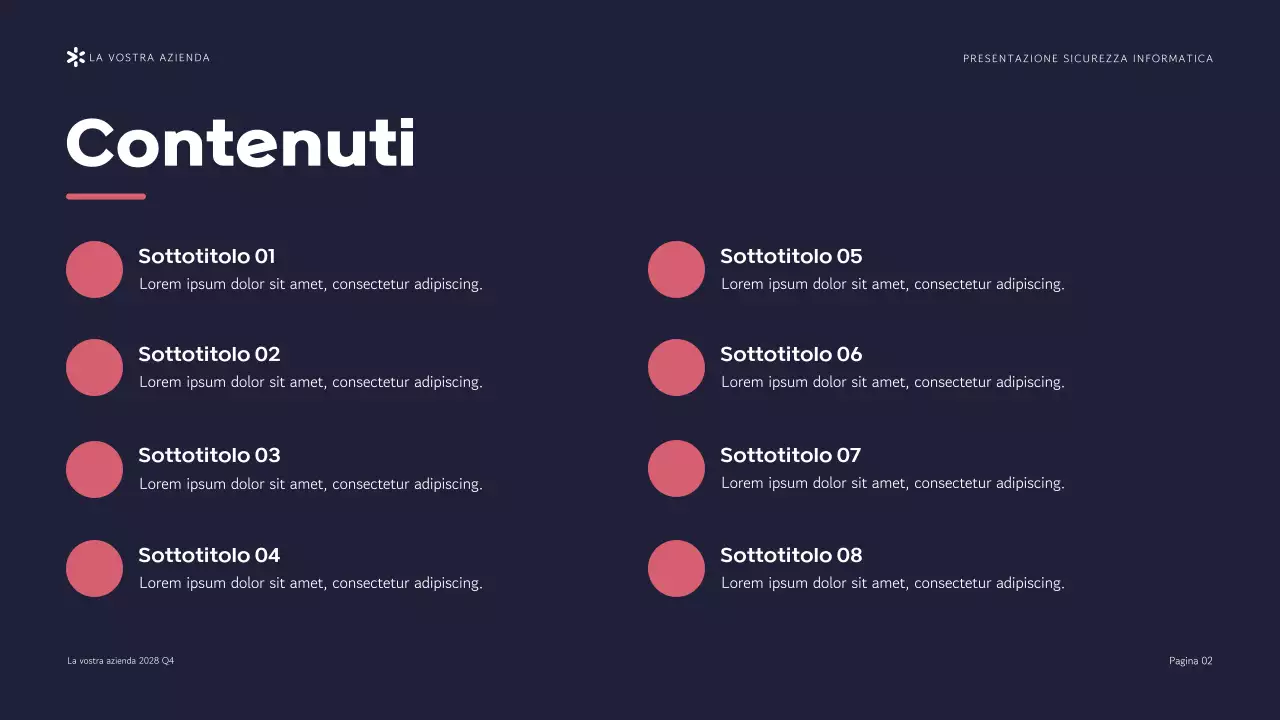Select the circle next to Sottotitolo 06
1280x720 pixels.
(x=676, y=367)
